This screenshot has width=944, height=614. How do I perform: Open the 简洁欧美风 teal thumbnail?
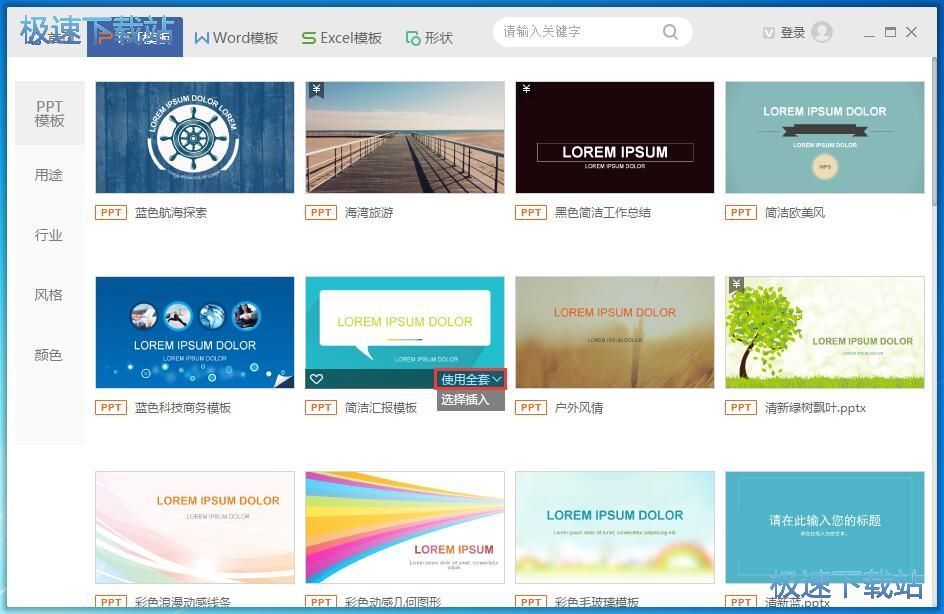tap(825, 137)
